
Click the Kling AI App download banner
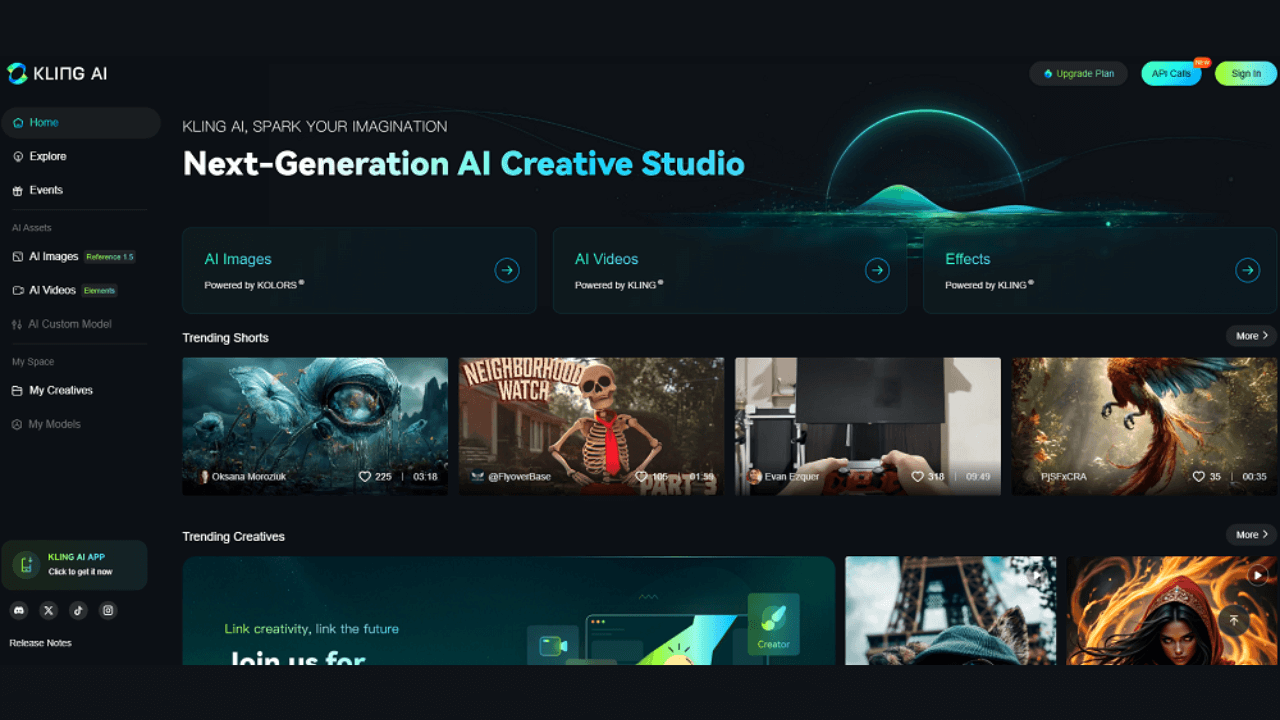[x=74, y=565]
